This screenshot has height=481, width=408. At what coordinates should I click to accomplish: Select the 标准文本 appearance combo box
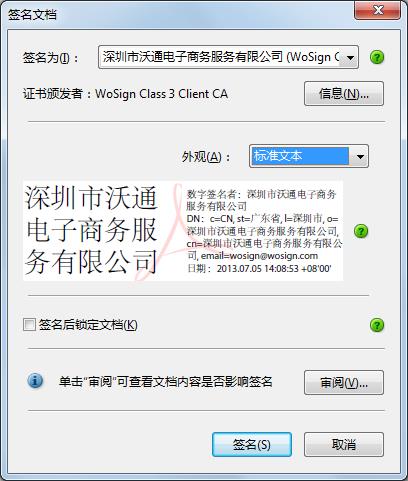point(309,156)
